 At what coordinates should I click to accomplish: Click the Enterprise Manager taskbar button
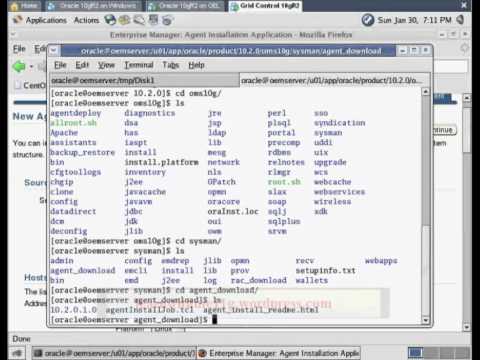(x=279, y=353)
